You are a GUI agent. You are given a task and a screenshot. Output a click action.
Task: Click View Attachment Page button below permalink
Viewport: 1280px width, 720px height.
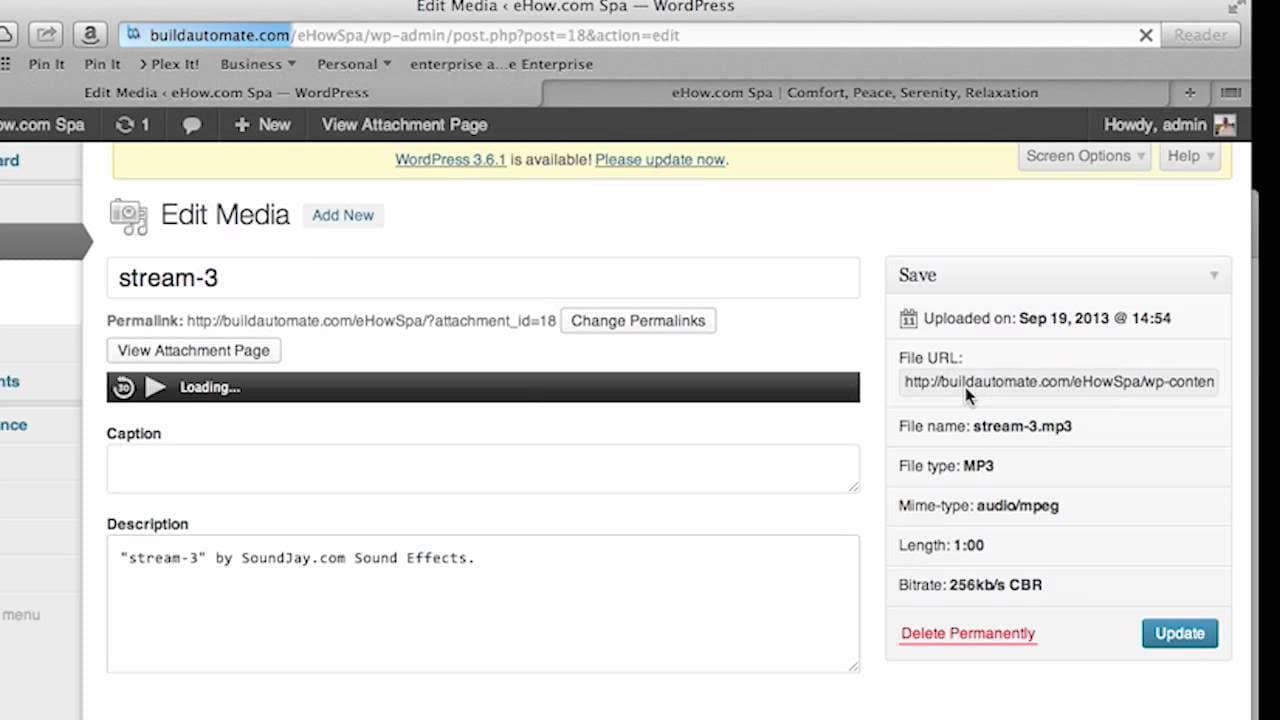click(194, 351)
